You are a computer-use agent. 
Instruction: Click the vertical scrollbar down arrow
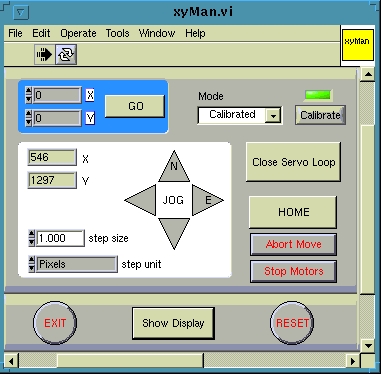pos(368,346)
